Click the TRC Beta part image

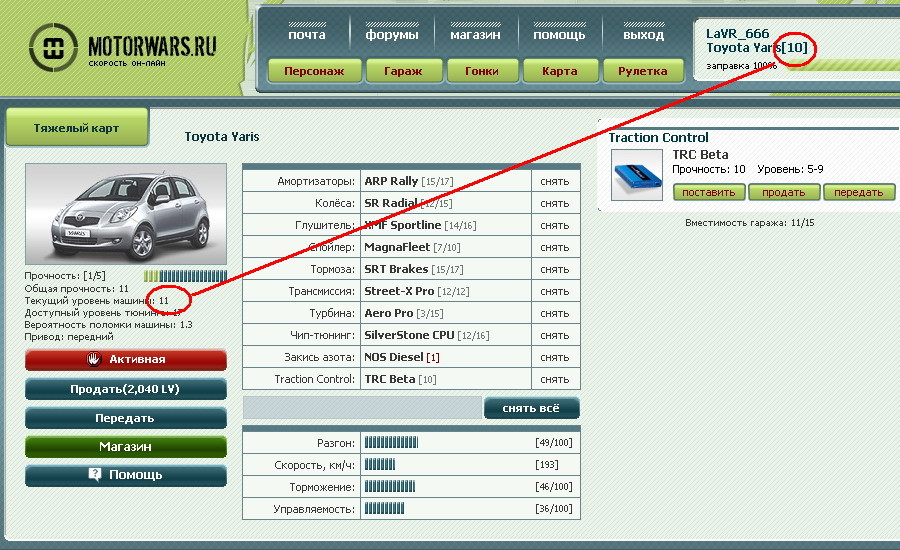coord(637,175)
